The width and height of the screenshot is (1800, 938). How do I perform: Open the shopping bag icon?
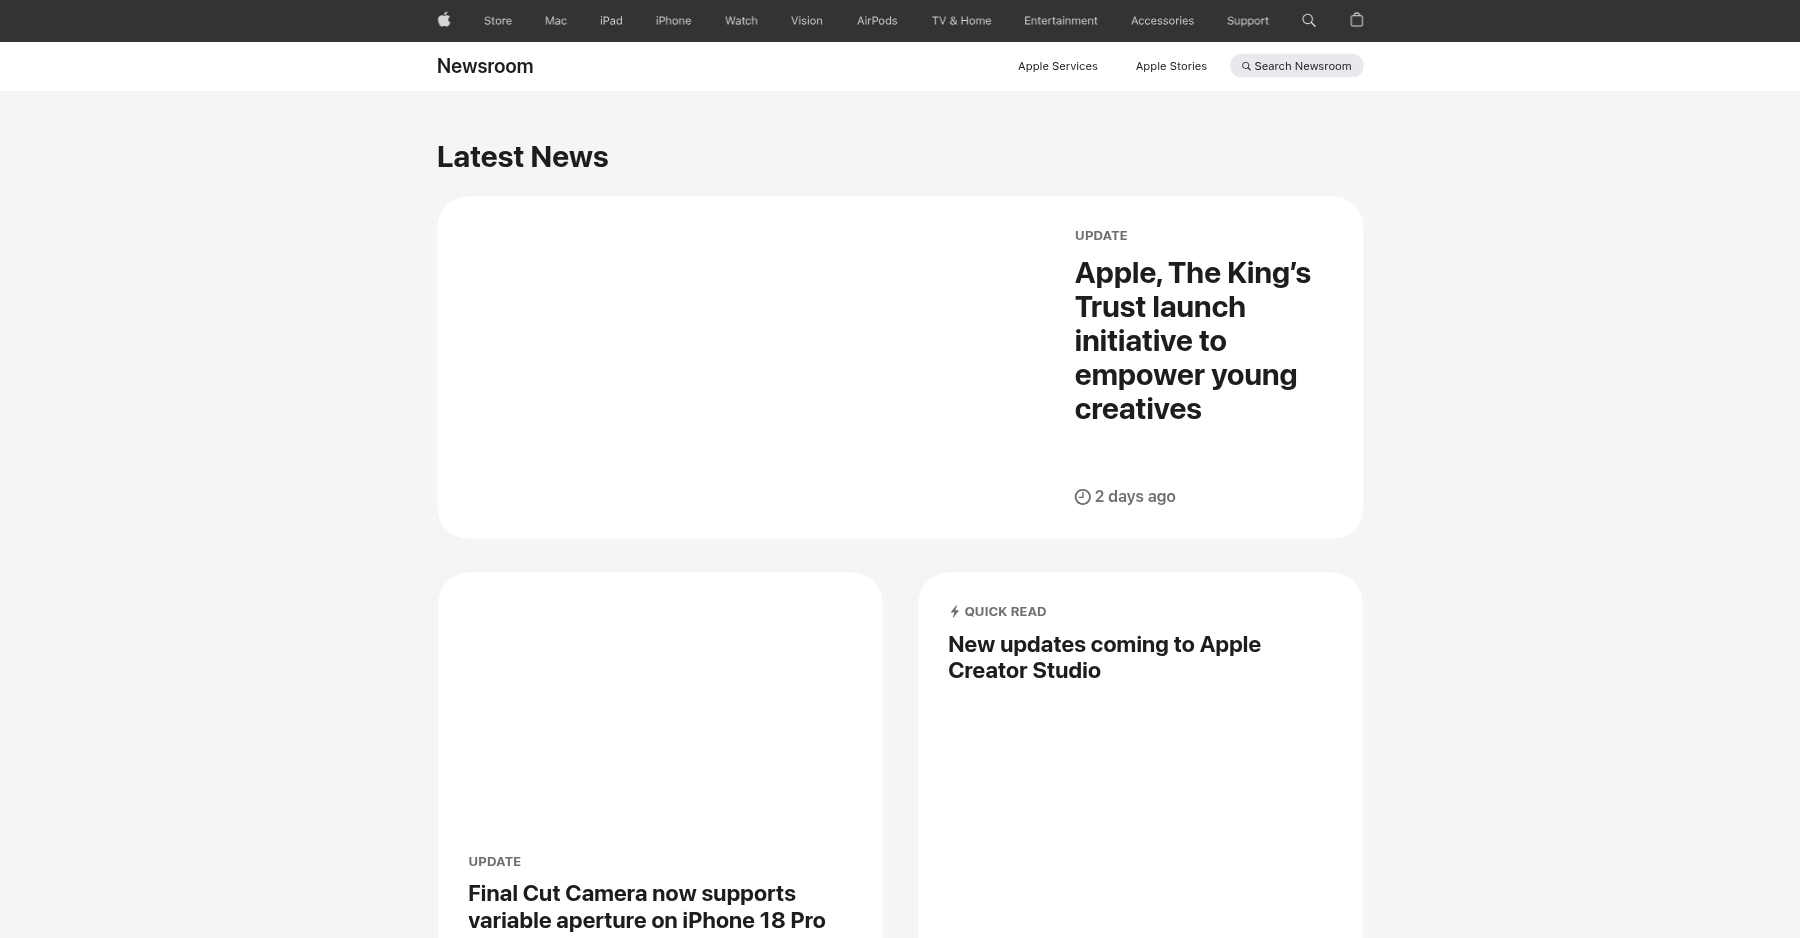1356,20
